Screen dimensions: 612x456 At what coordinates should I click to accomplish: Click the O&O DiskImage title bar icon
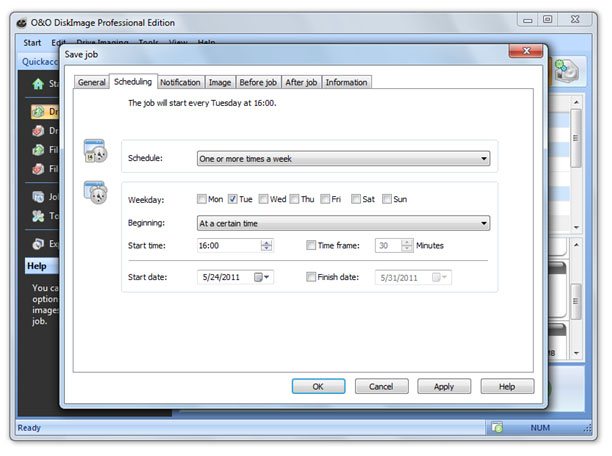point(23,19)
